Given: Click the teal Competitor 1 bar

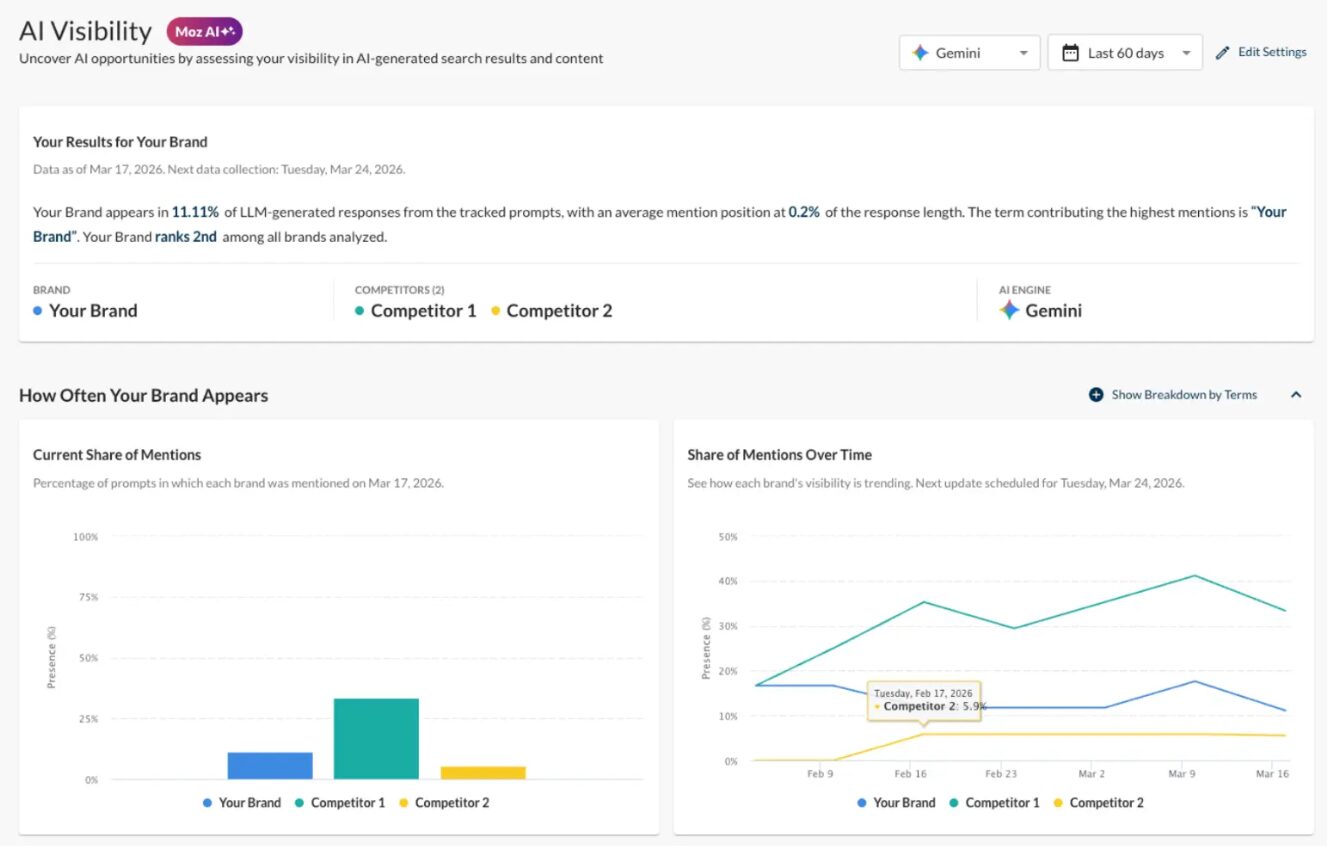Looking at the screenshot, I should coord(376,739).
